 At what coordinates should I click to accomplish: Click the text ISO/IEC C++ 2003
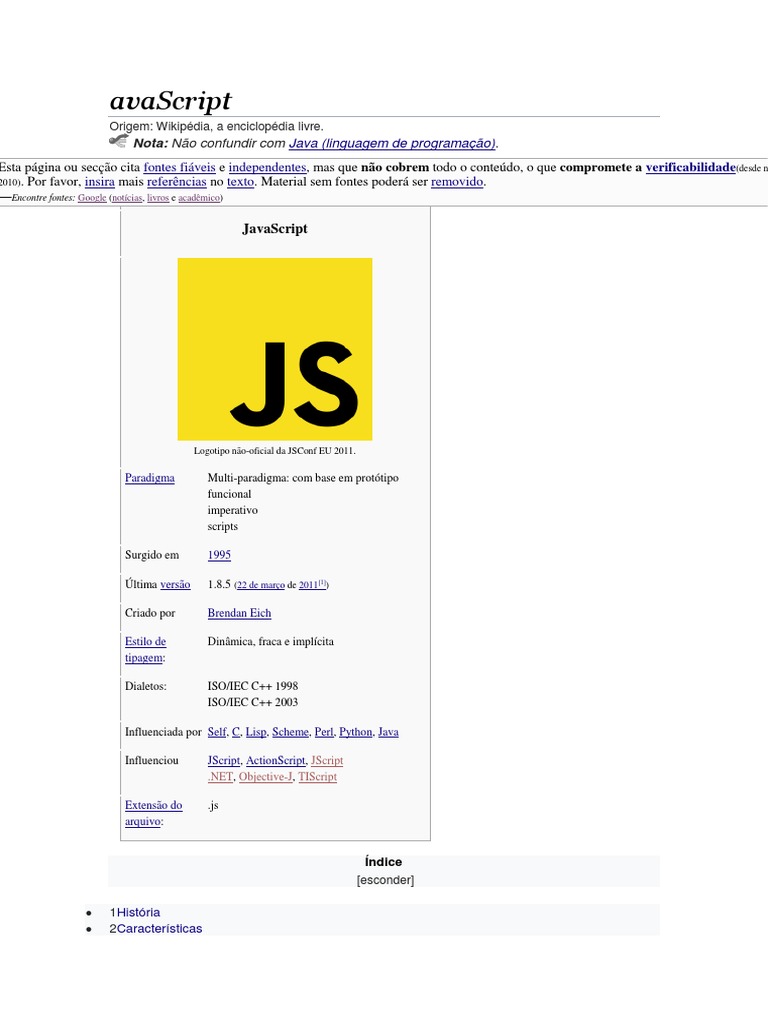[x=253, y=703]
